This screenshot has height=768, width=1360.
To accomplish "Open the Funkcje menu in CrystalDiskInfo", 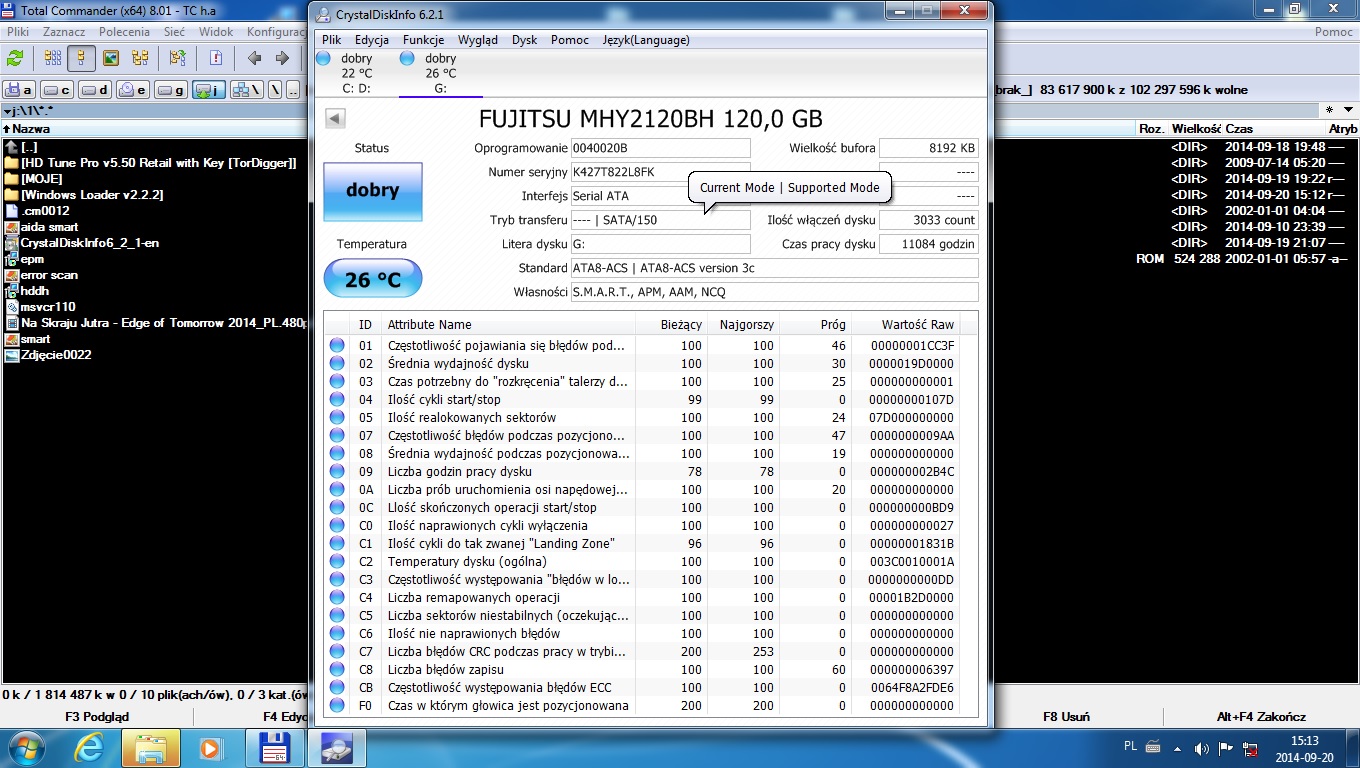I will click(423, 40).
